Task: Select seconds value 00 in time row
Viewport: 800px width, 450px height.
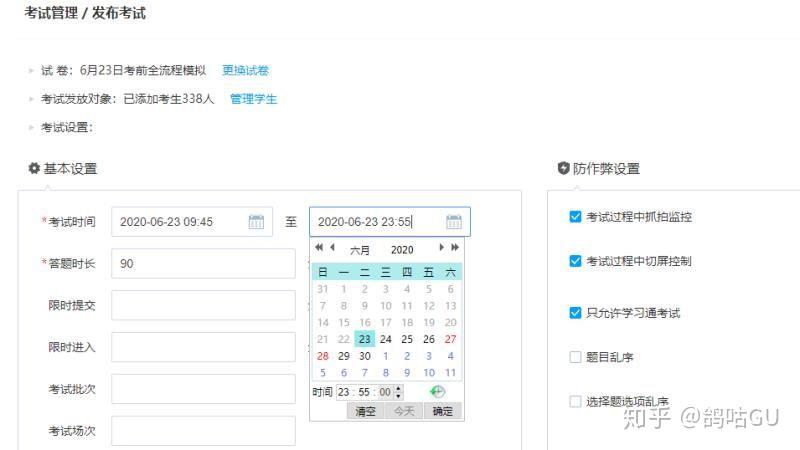Action: [x=385, y=392]
